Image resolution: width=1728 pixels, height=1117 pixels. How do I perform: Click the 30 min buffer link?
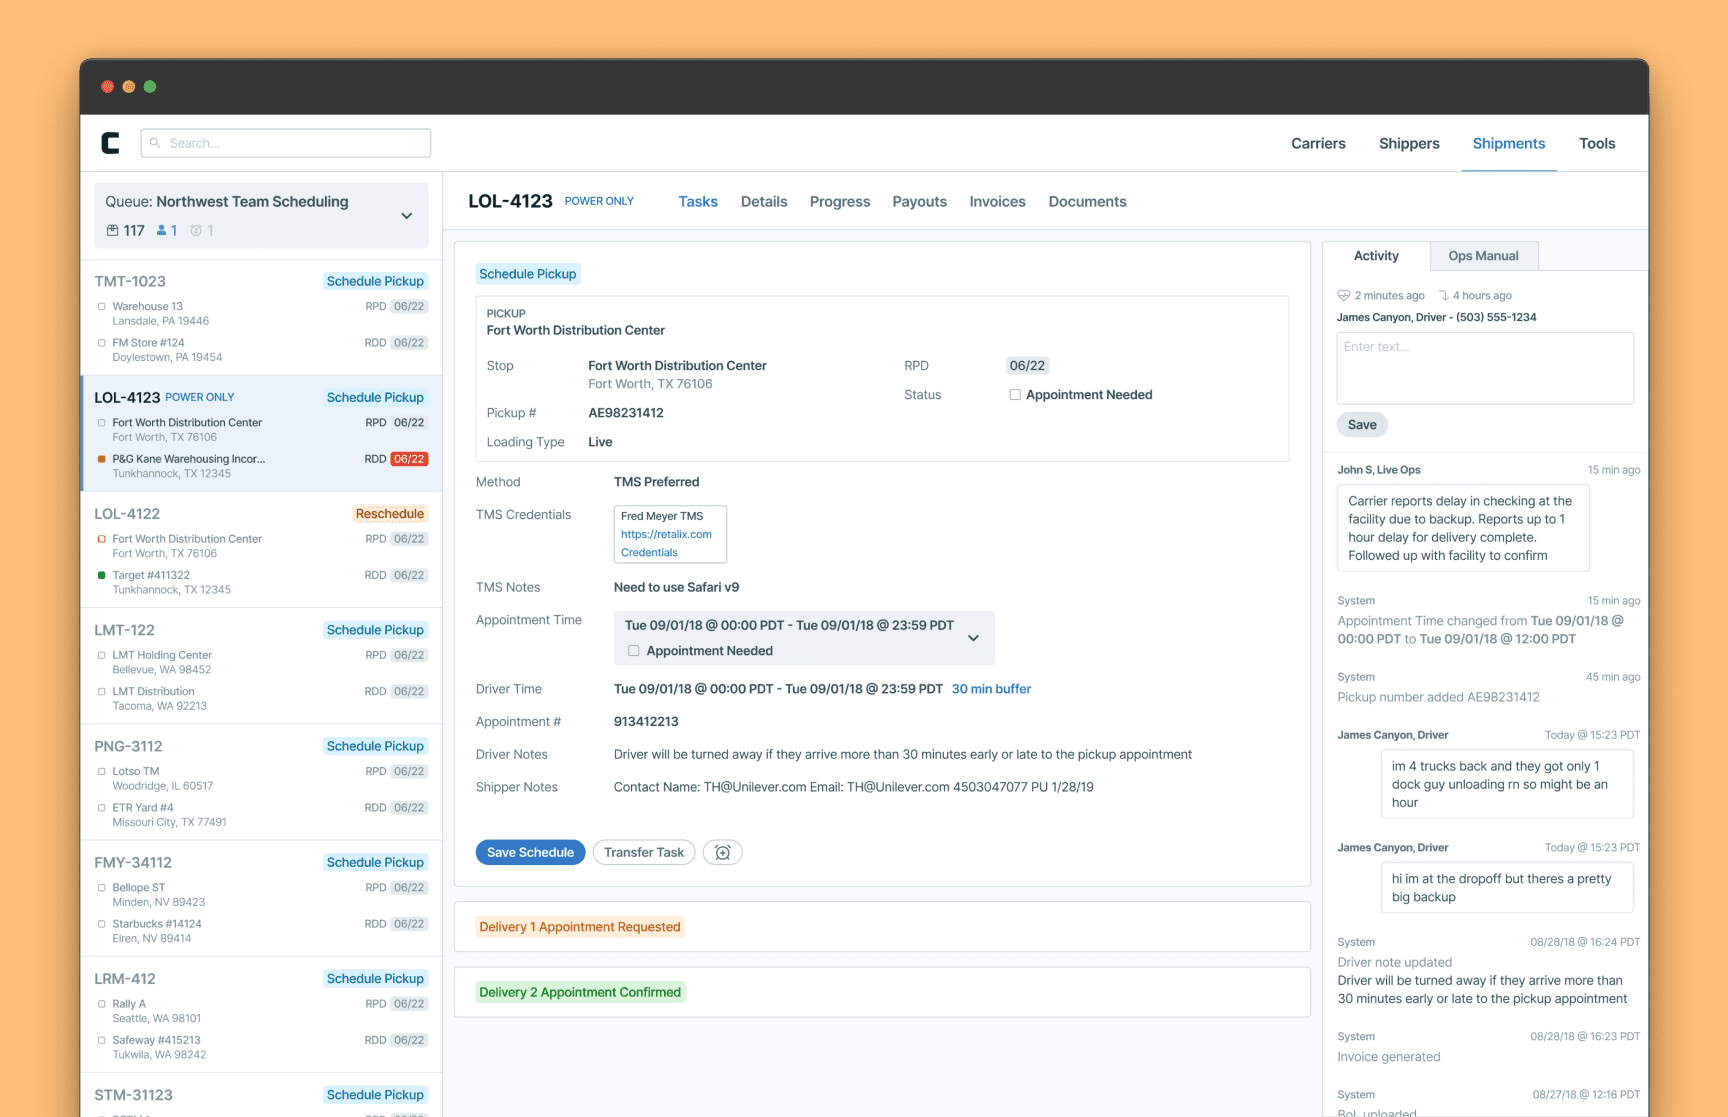(991, 689)
